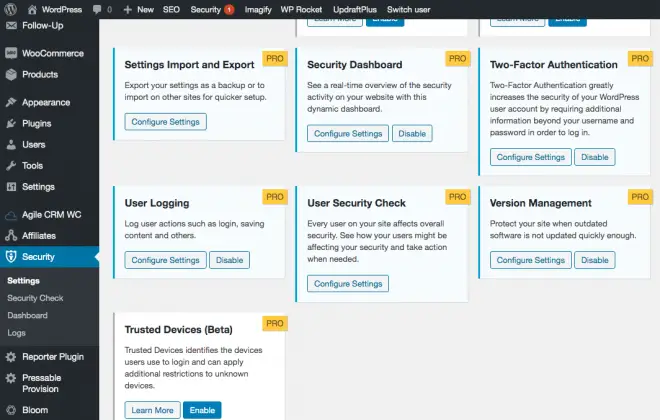Click the Appearance paintbrush icon

click(x=11, y=102)
